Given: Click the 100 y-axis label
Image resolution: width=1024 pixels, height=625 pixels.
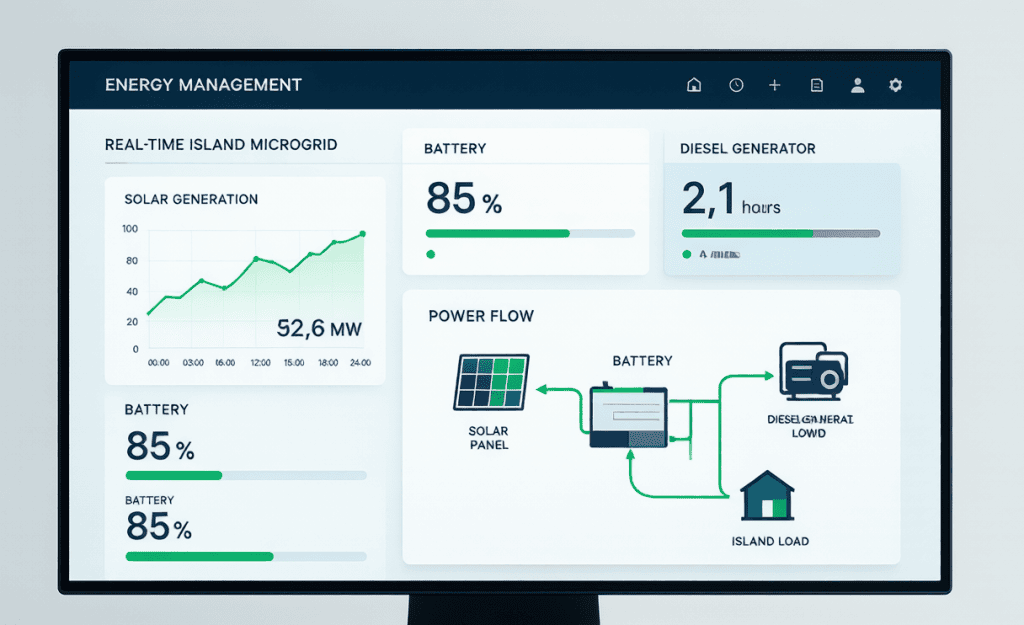Looking at the screenshot, I should tap(130, 229).
